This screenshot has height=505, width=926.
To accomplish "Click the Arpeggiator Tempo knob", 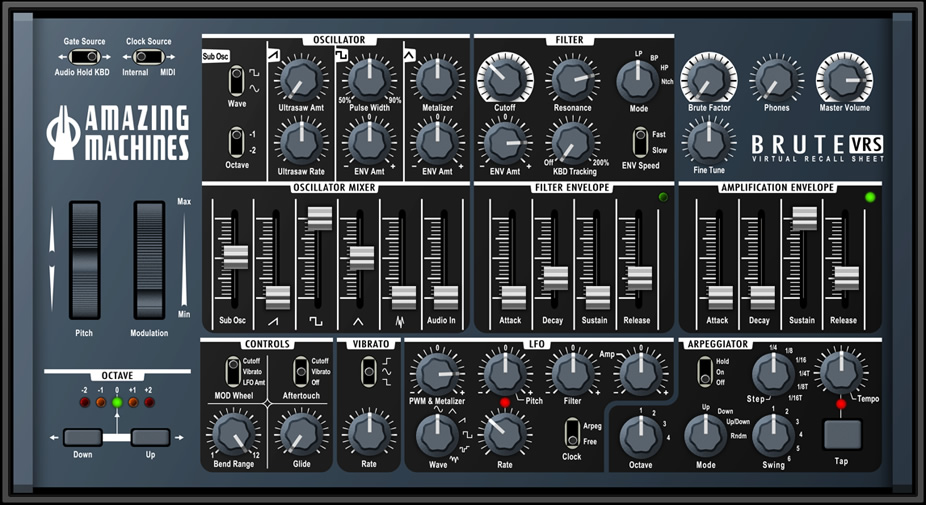I will point(841,373).
